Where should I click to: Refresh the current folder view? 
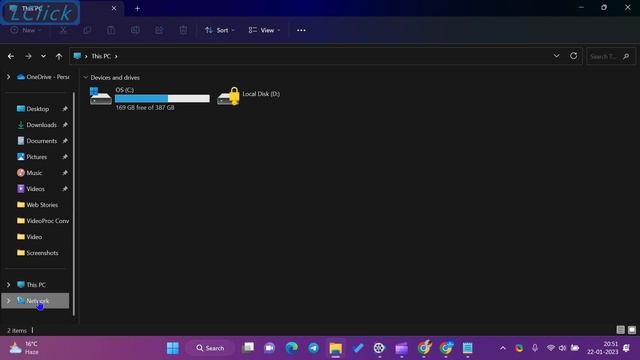[573, 56]
